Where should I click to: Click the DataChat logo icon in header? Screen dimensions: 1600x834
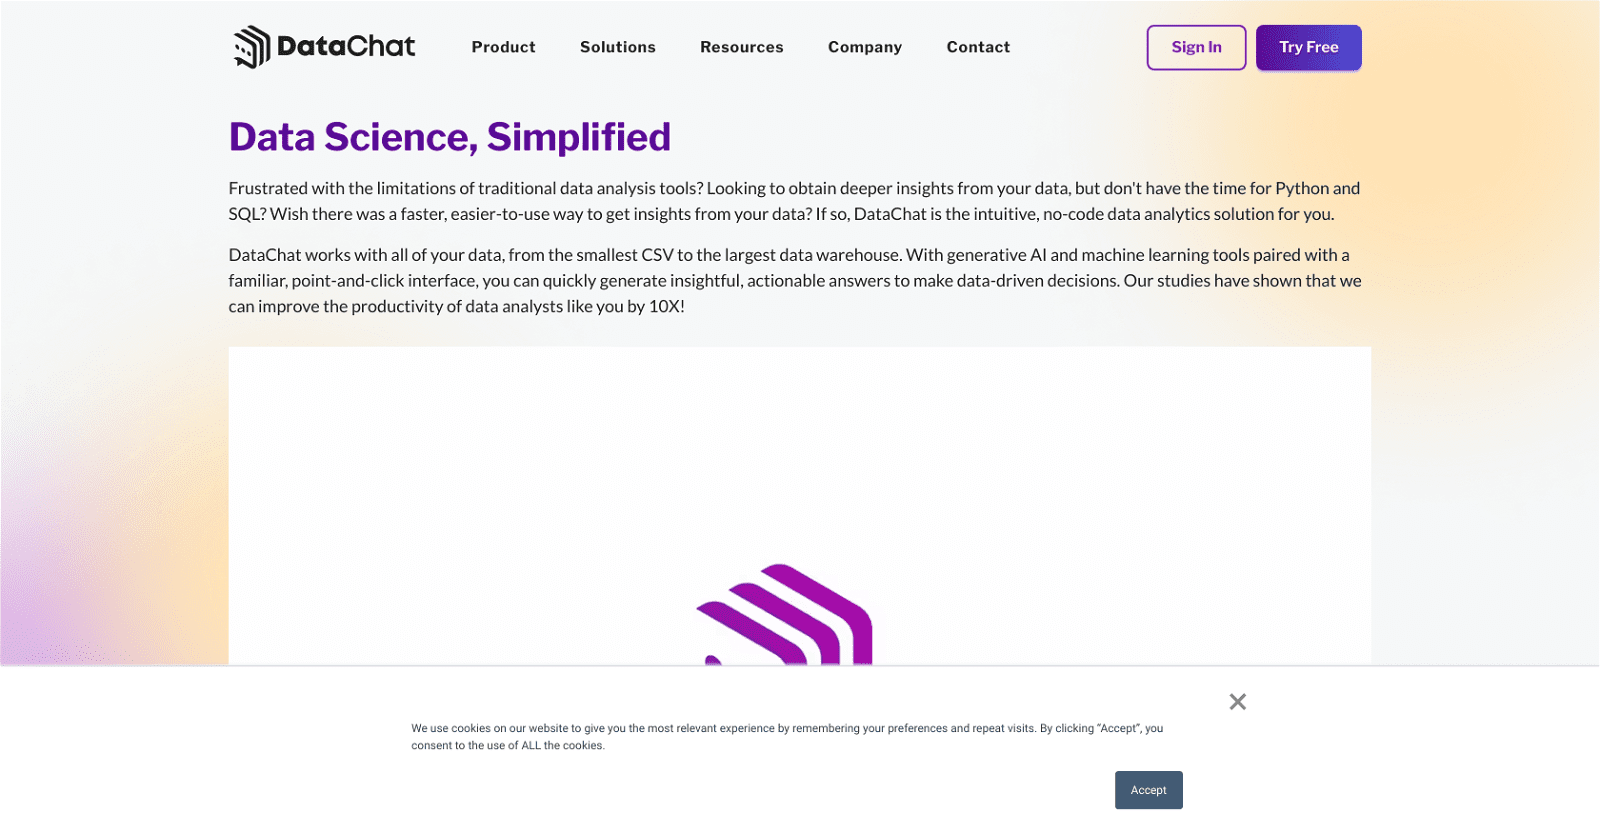[252, 47]
